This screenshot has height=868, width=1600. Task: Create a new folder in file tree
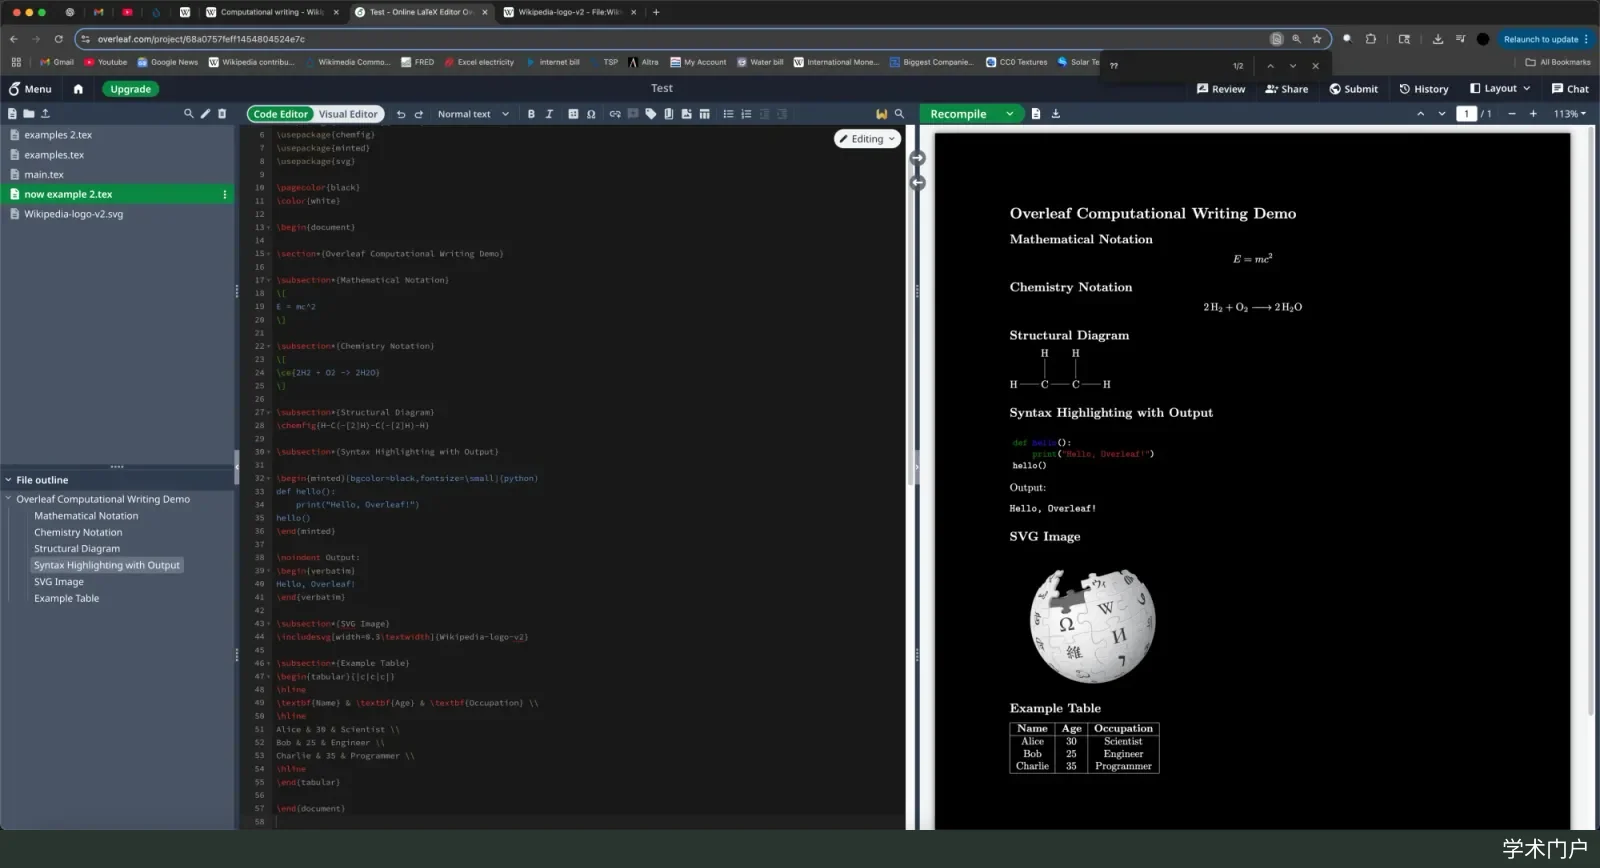28,114
